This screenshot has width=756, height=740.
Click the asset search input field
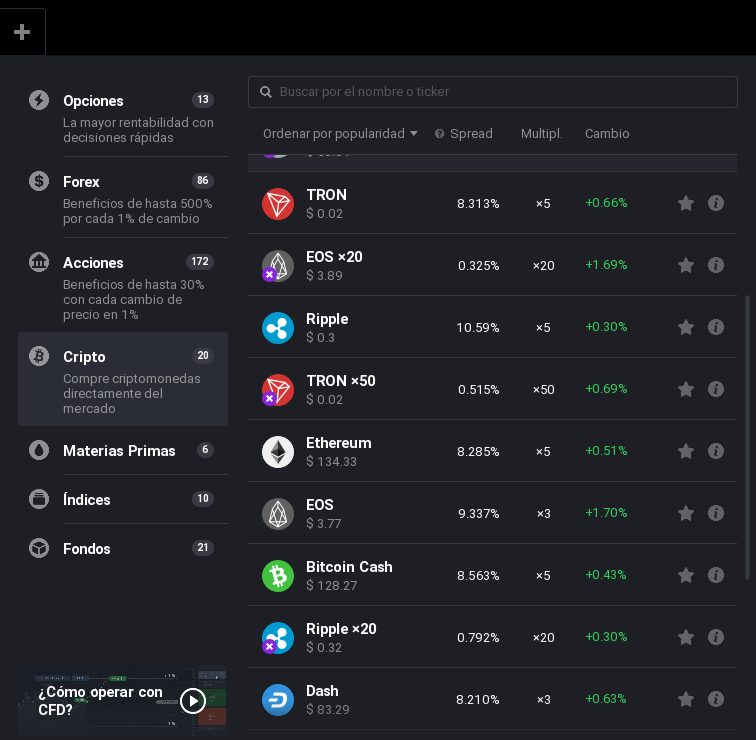point(493,92)
